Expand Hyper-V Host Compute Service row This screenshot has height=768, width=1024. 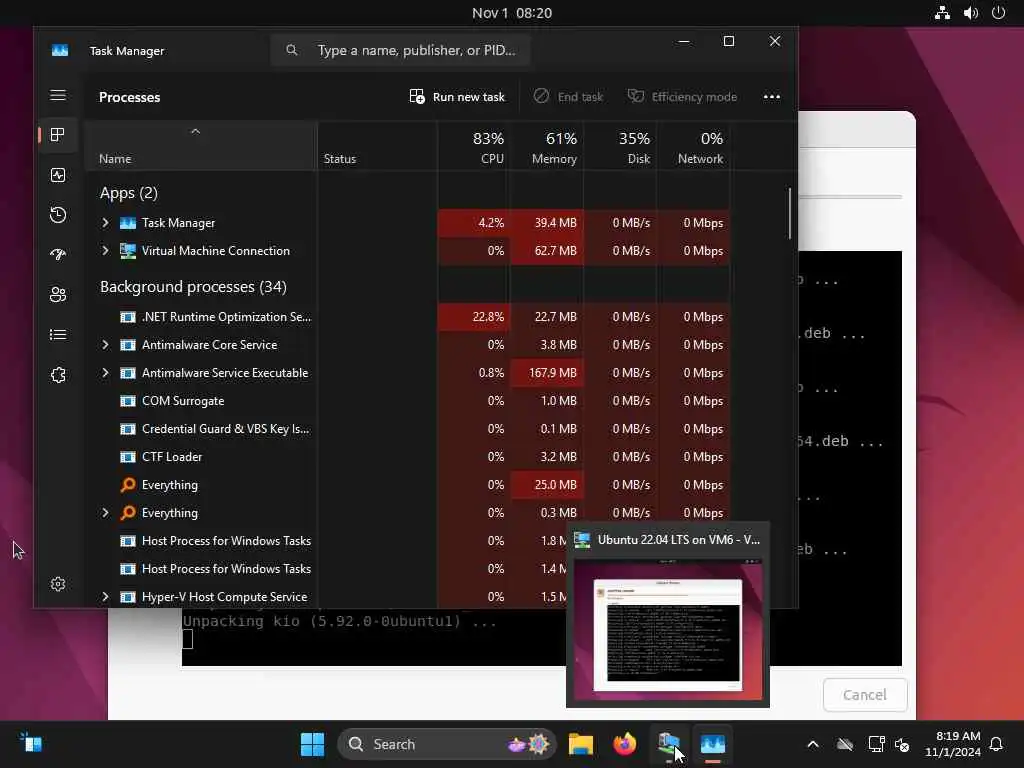click(105, 597)
